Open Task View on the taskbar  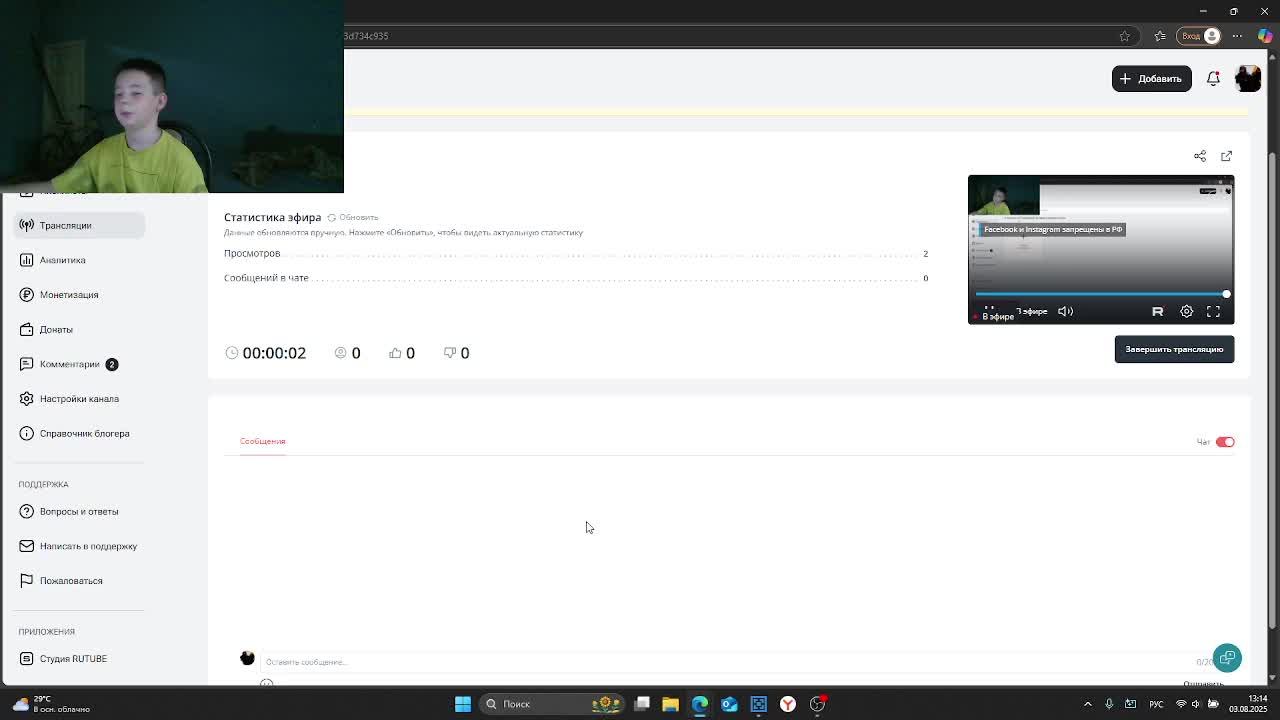pos(642,704)
